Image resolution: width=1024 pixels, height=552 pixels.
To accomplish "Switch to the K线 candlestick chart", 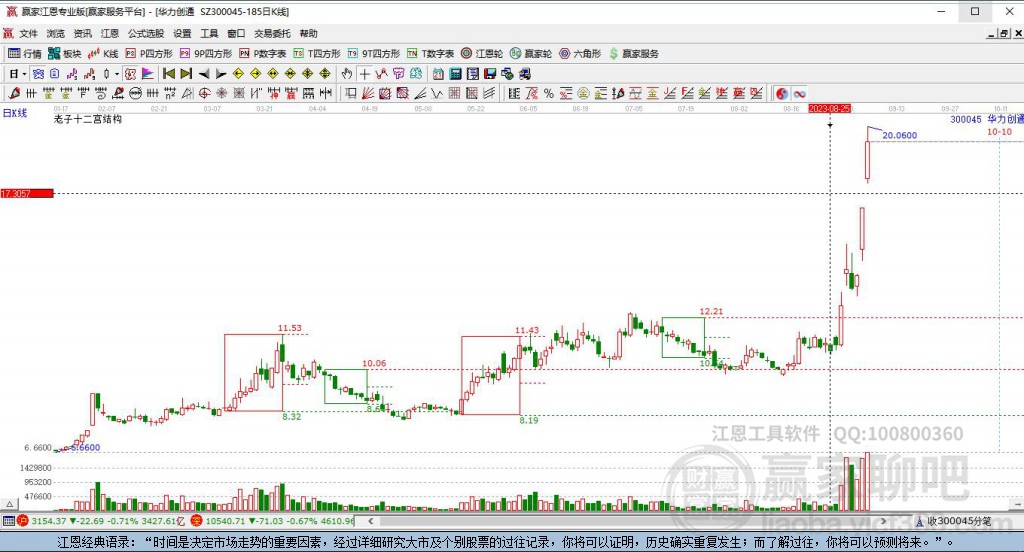I will [x=103, y=54].
